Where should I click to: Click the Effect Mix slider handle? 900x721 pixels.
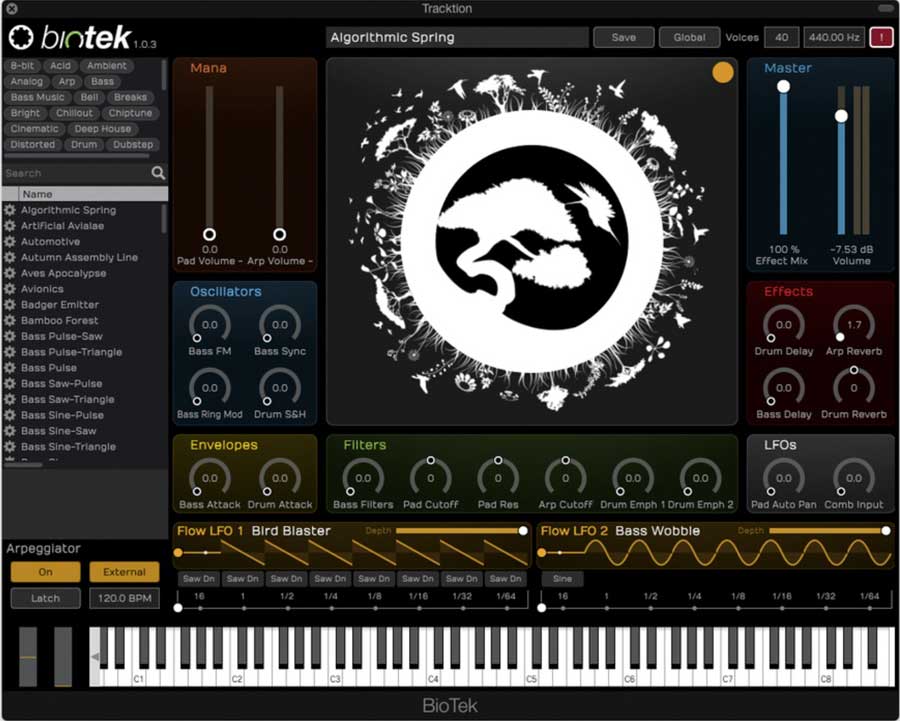tap(783, 87)
